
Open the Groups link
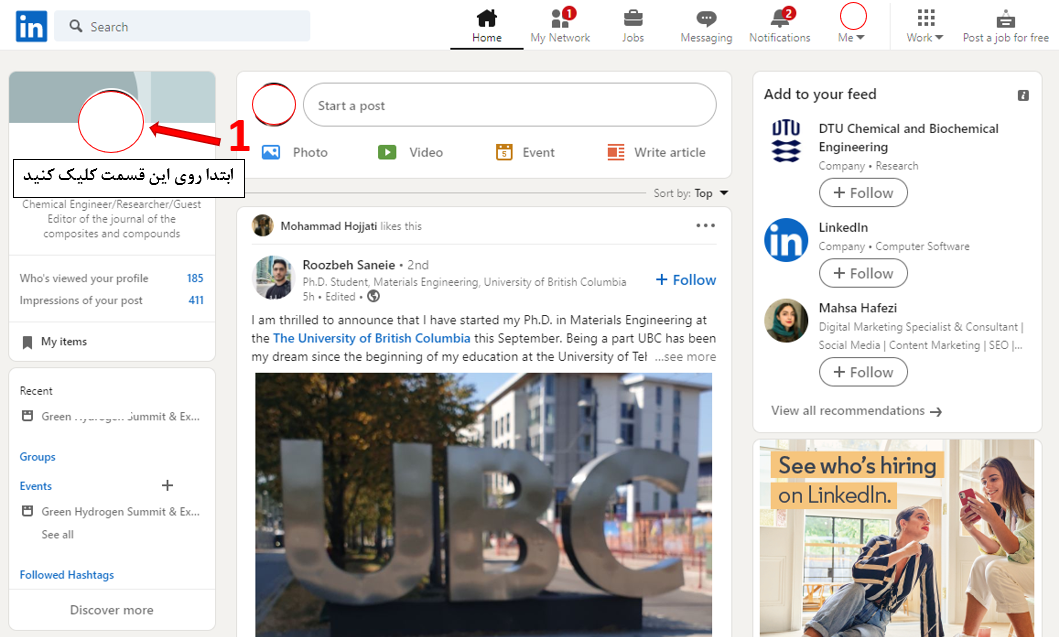coord(37,457)
